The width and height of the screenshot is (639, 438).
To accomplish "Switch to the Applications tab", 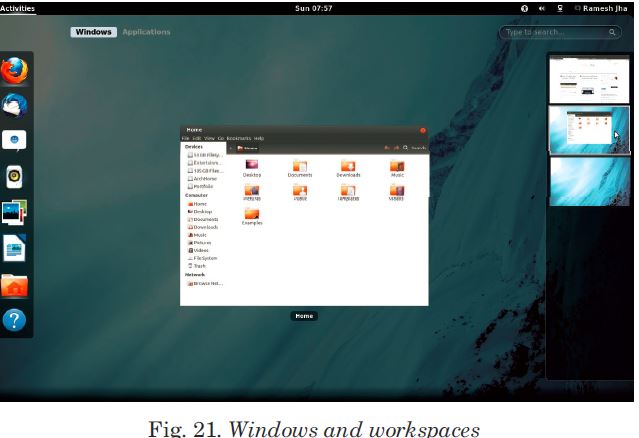I will [x=146, y=32].
